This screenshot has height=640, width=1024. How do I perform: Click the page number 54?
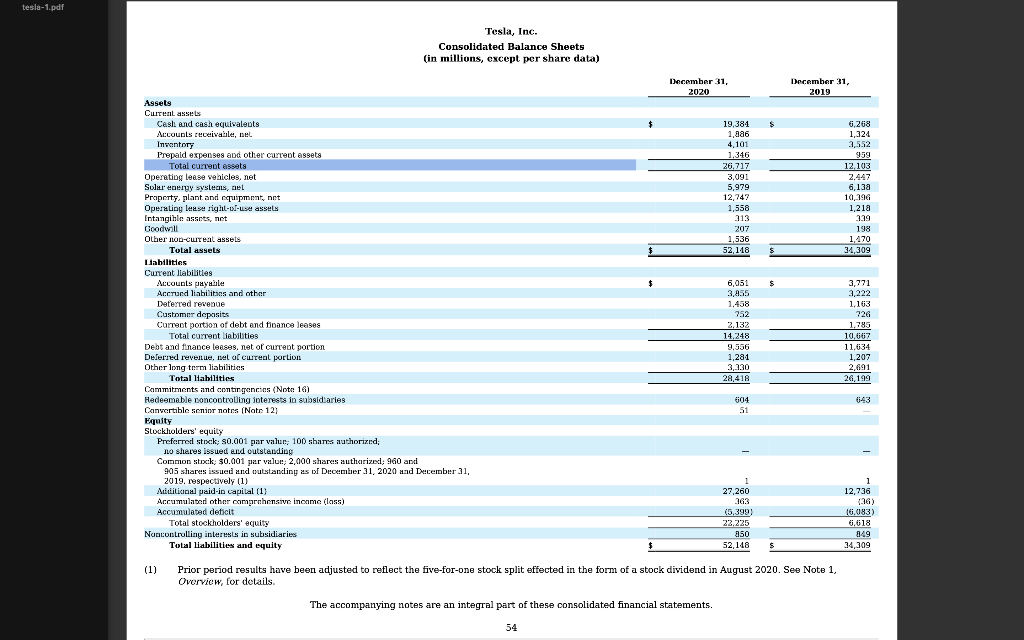pyautogui.click(x=511, y=627)
